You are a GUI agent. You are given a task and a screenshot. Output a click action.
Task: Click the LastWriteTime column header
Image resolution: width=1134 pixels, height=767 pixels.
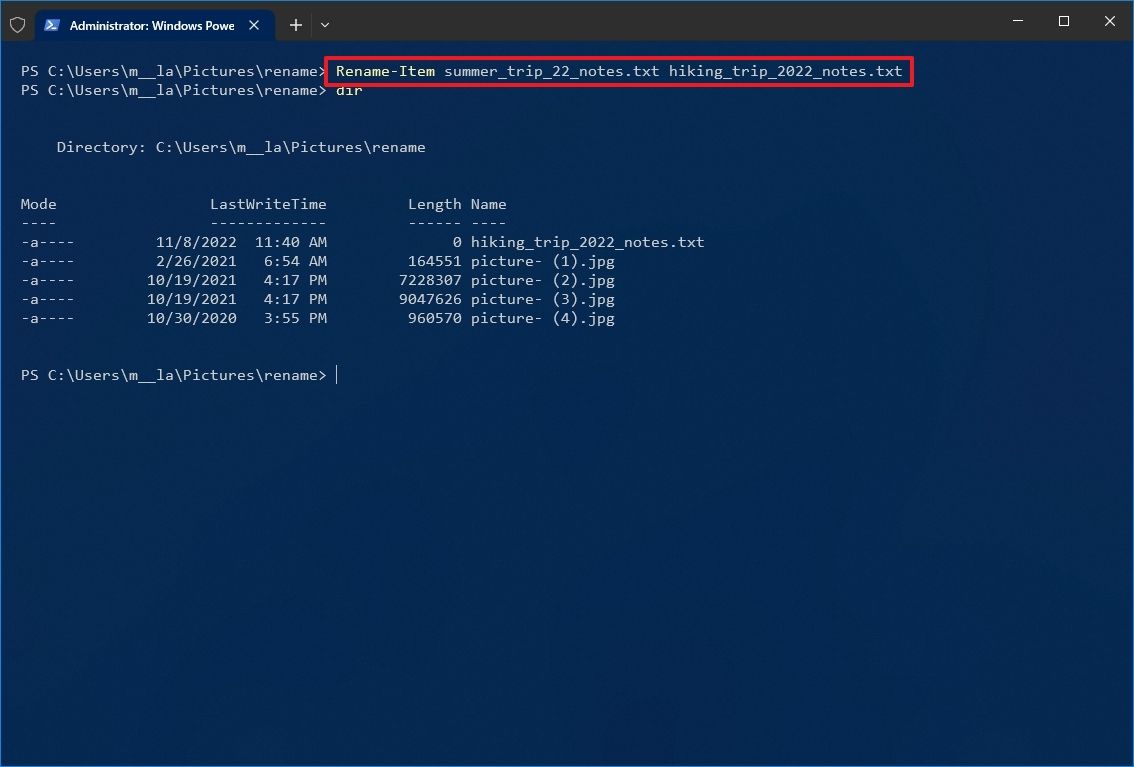(x=268, y=204)
